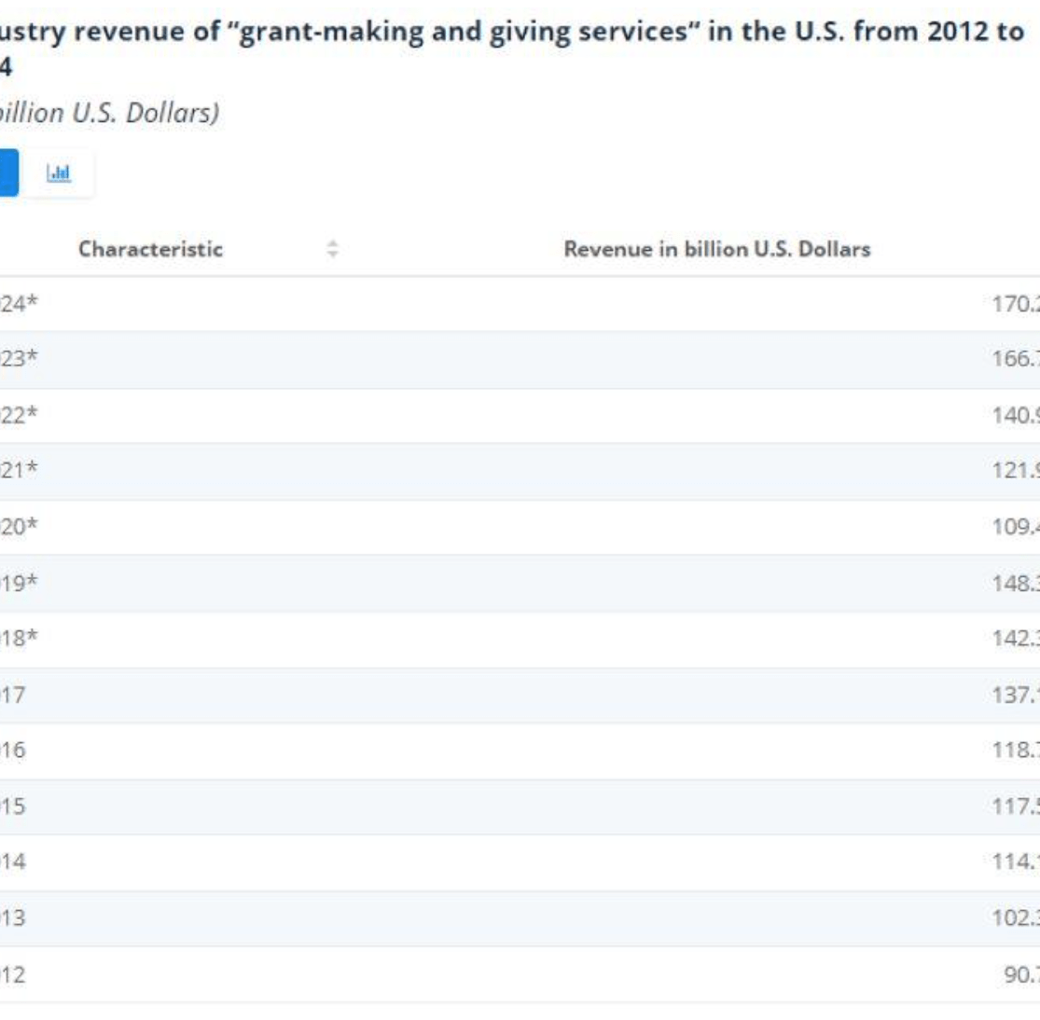The image size is (1040, 1020).
Task: Select the 2020* row label
Action: 18,526
